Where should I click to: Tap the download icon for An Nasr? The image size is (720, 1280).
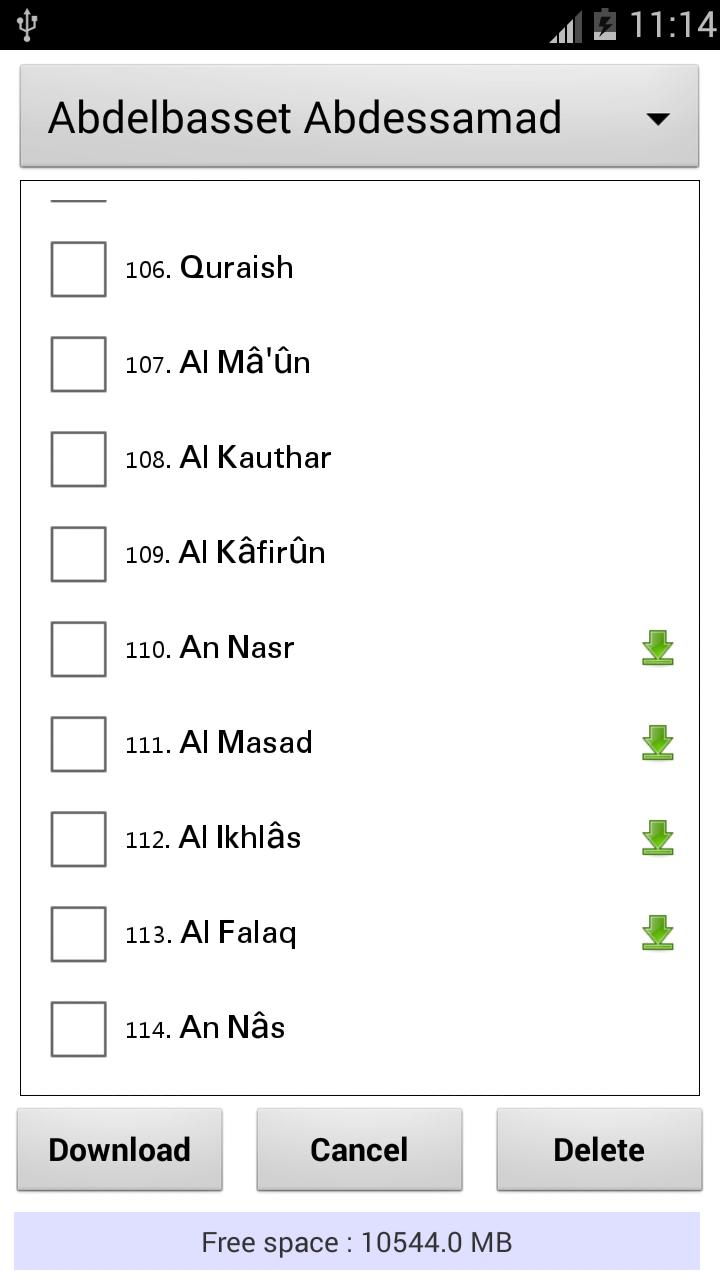pos(657,648)
